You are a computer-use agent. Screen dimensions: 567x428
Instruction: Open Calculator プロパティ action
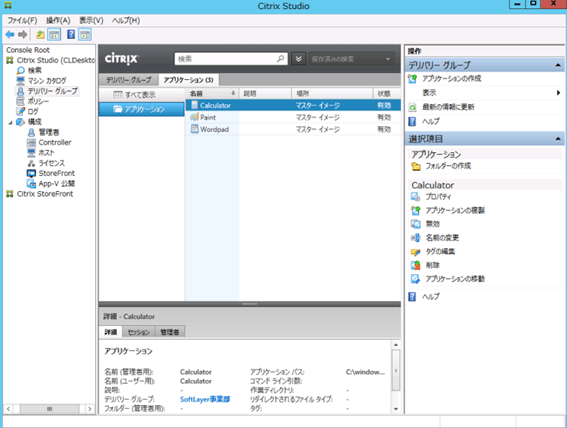point(438,197)
